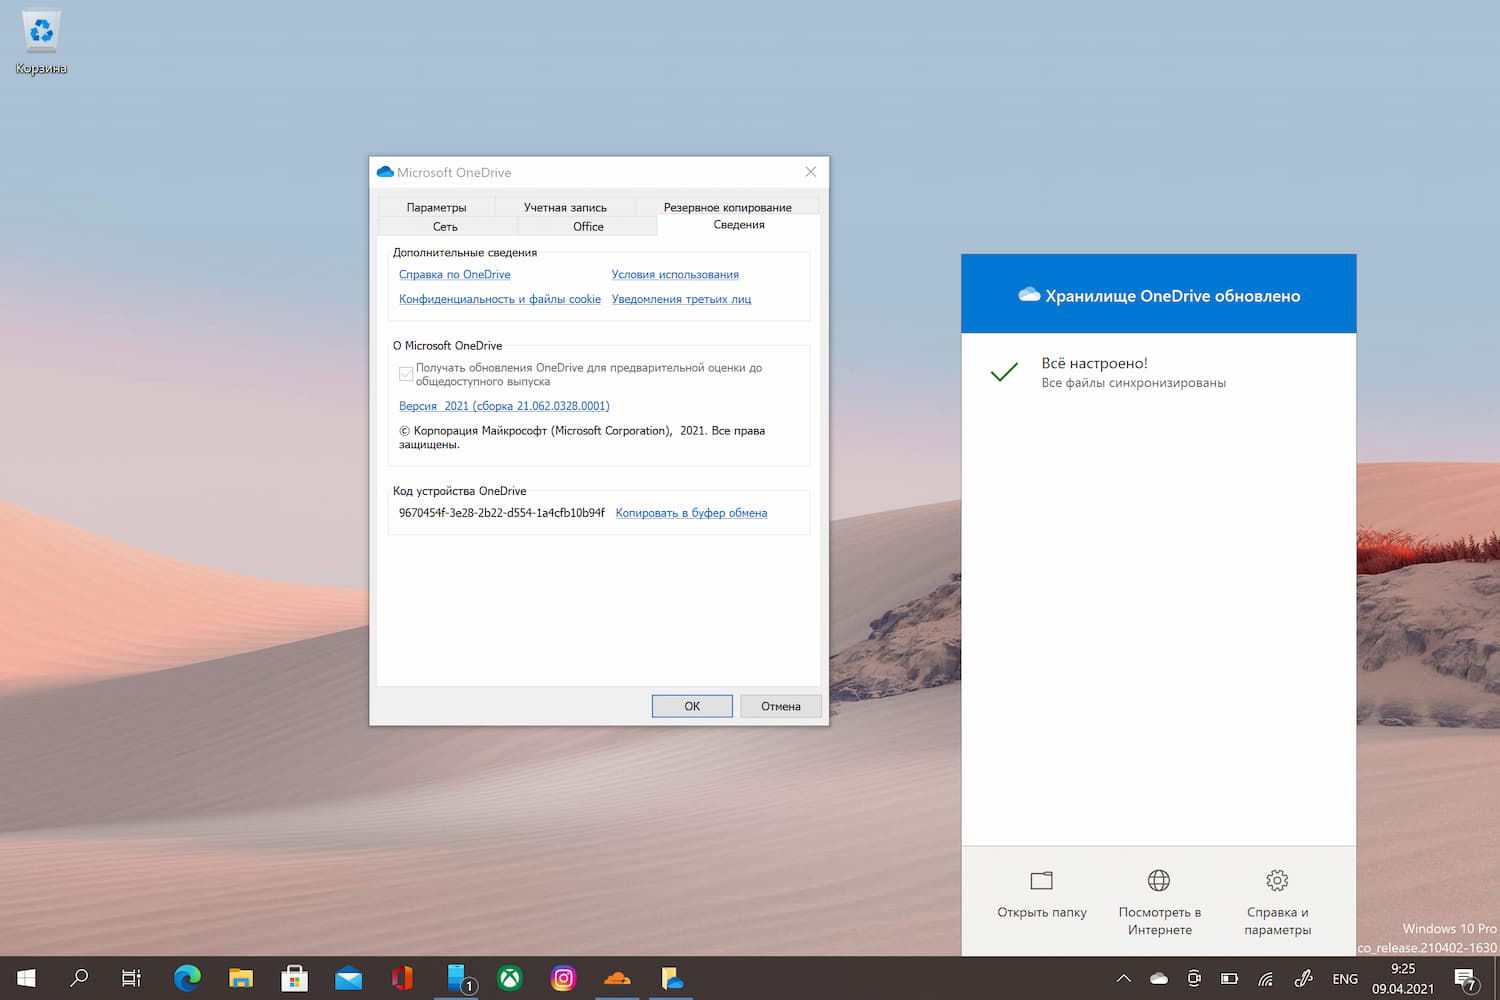The width and height of the screenshot is (1500, 1000).
Task: Open Action Center notifications icon
Action: pyautogui.click(x=1466, y=978)
